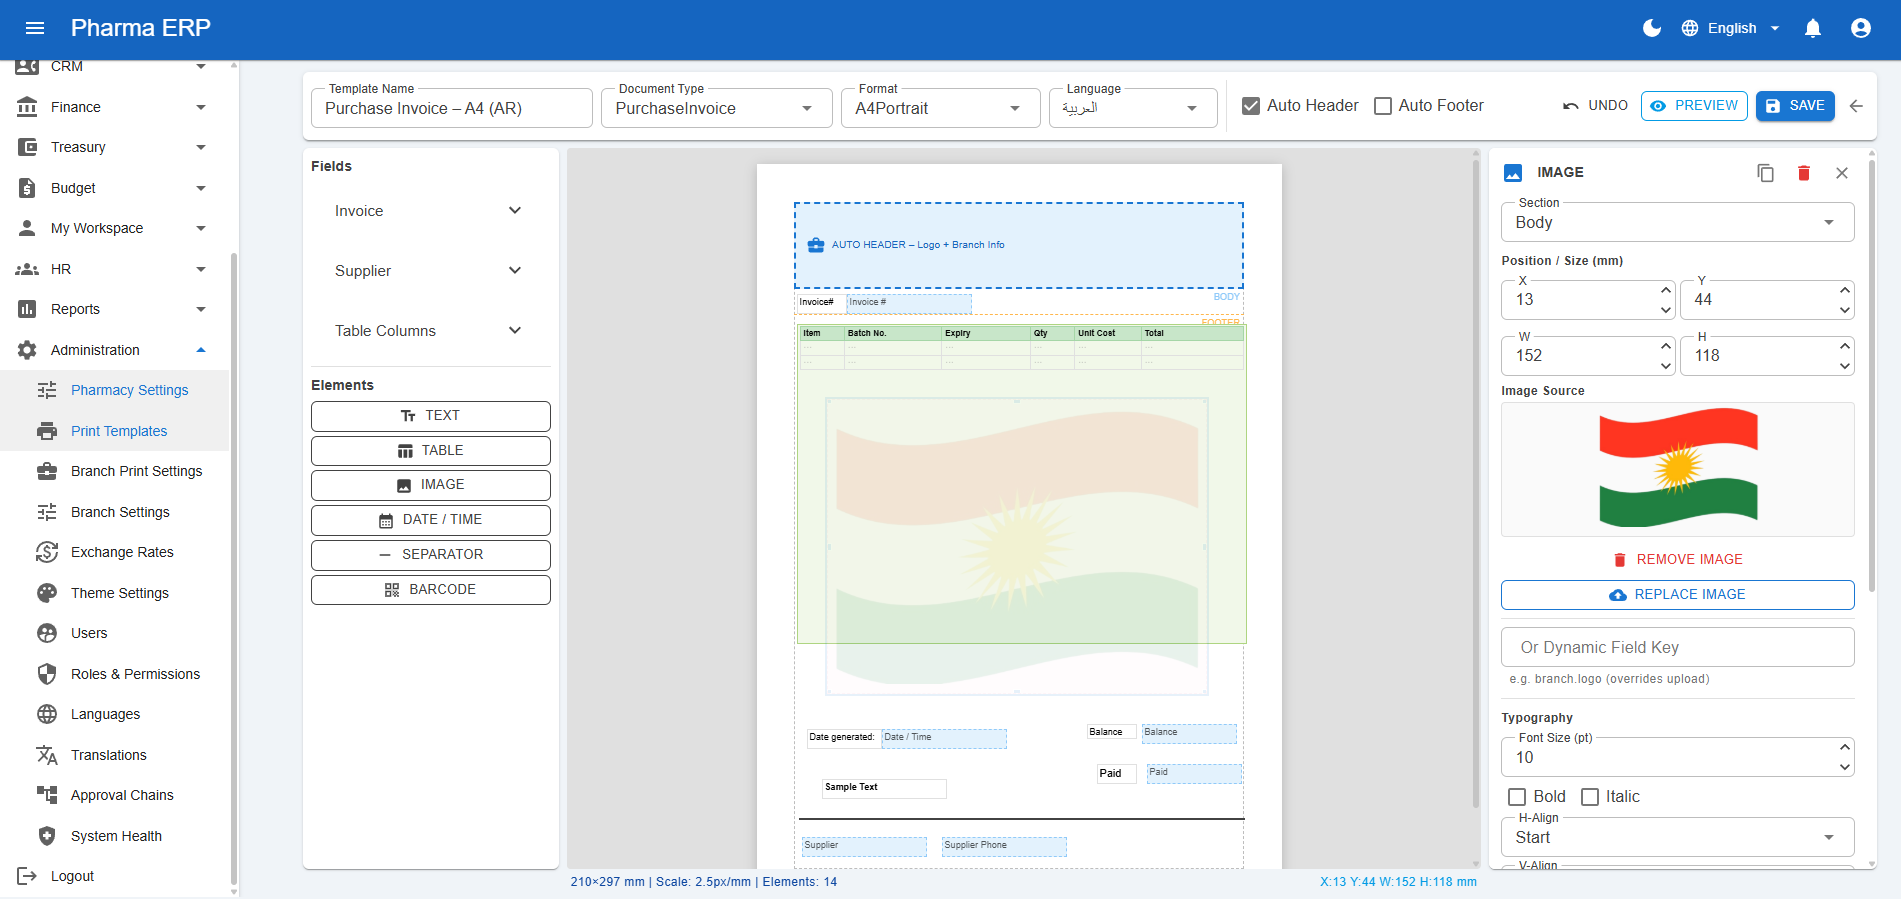Click the Or Dynamic Field Key input

[1678, 647]
